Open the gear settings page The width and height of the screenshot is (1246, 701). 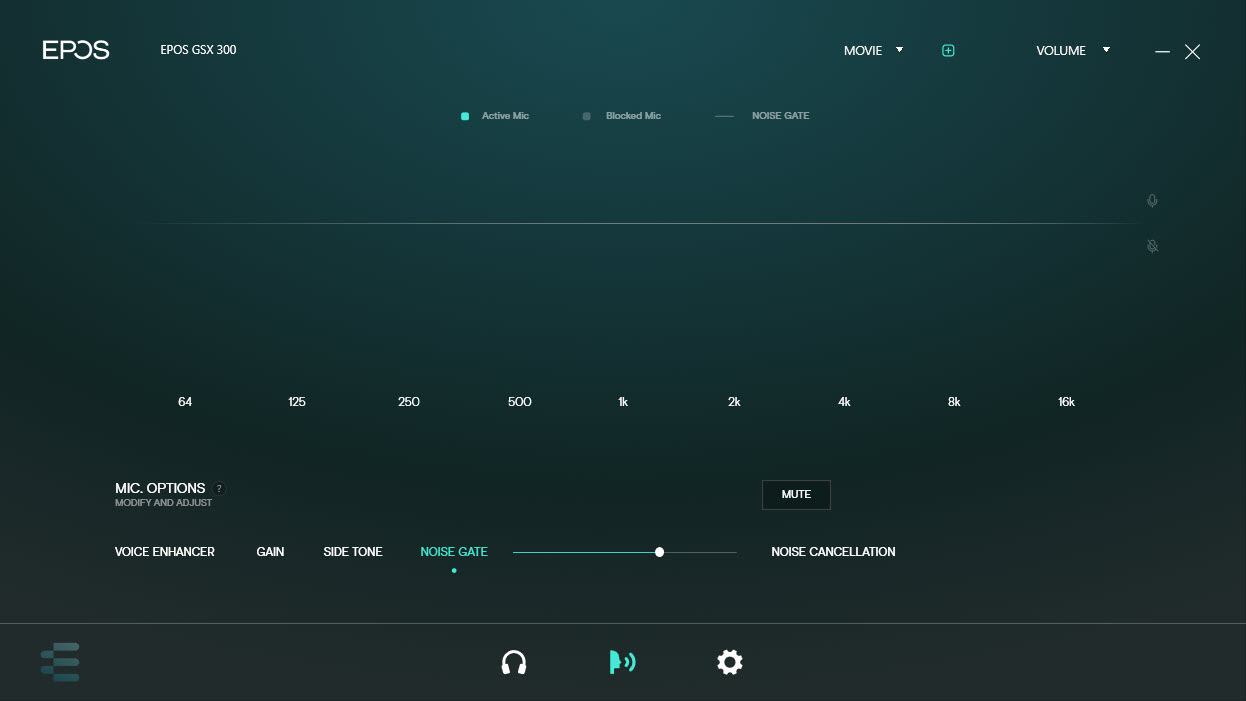pos(730,662)
